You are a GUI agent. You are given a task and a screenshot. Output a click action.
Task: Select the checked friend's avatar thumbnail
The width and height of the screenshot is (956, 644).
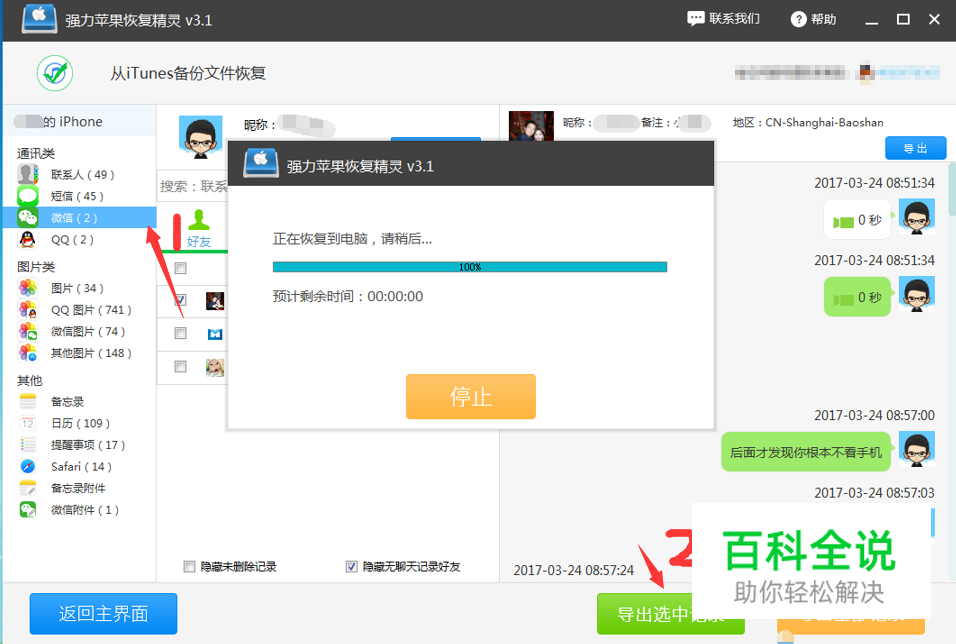click(215, 301)
